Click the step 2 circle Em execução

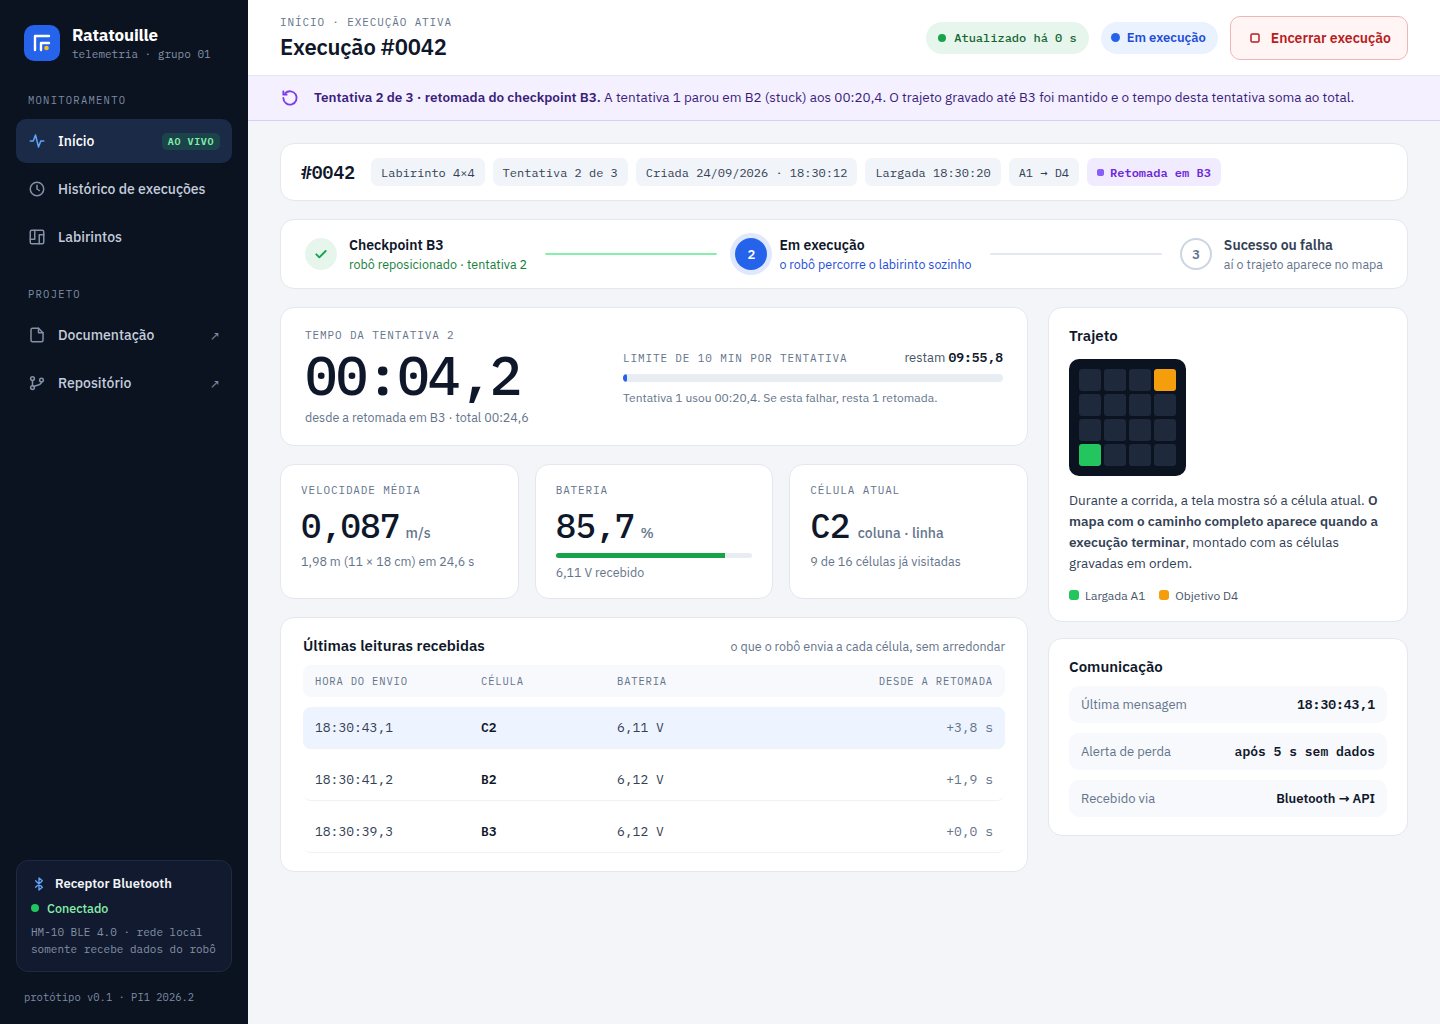pos(751,254)
